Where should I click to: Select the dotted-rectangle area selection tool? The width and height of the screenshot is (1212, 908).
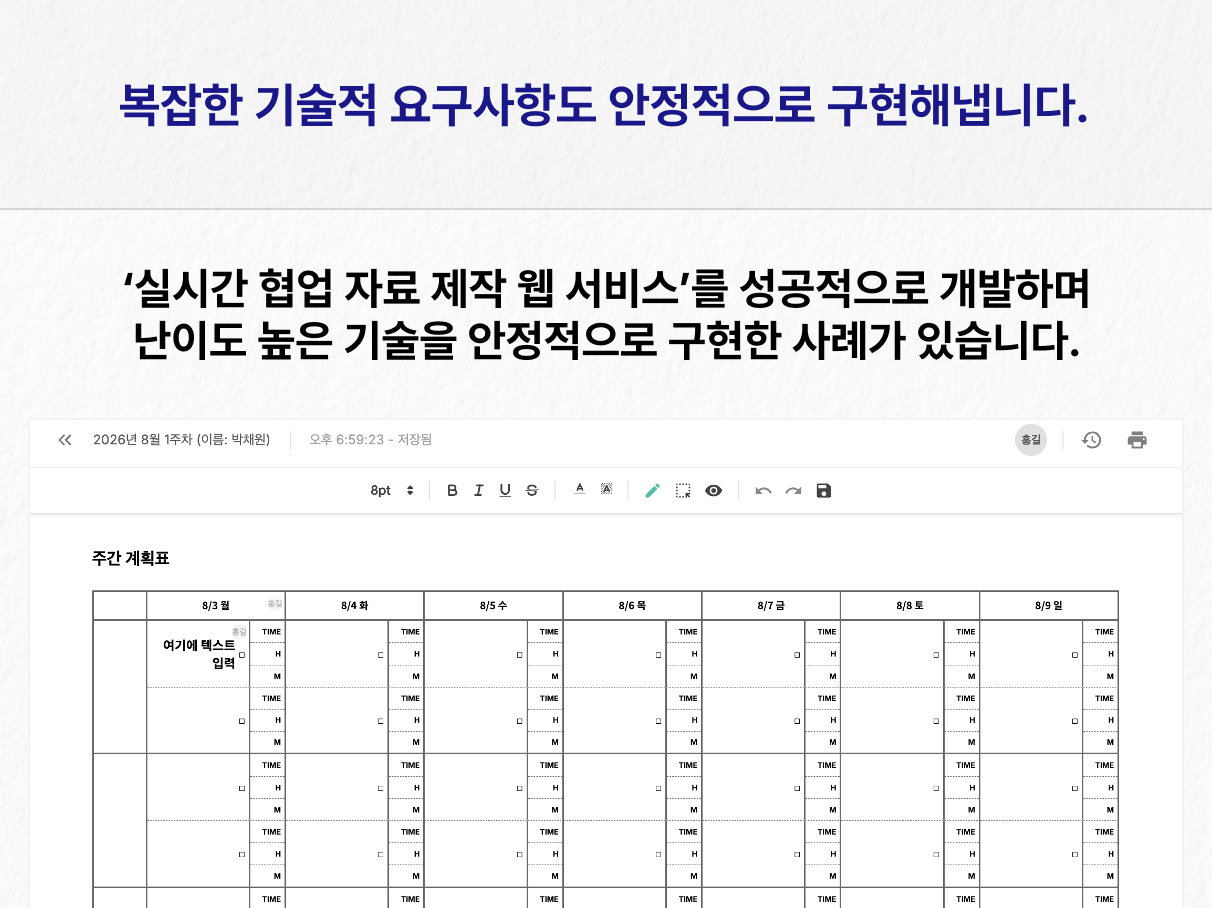[x=683, y=490]
